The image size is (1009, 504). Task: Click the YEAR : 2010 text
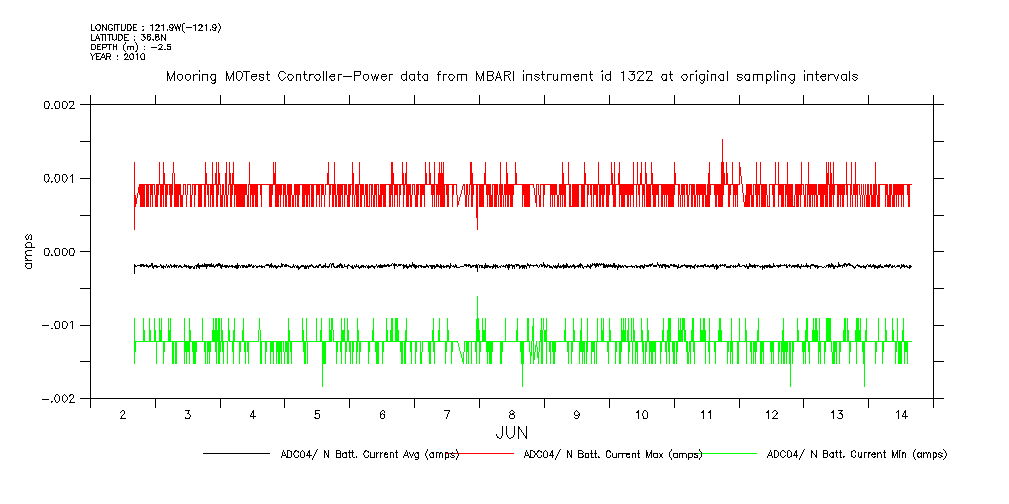(118, 57)
